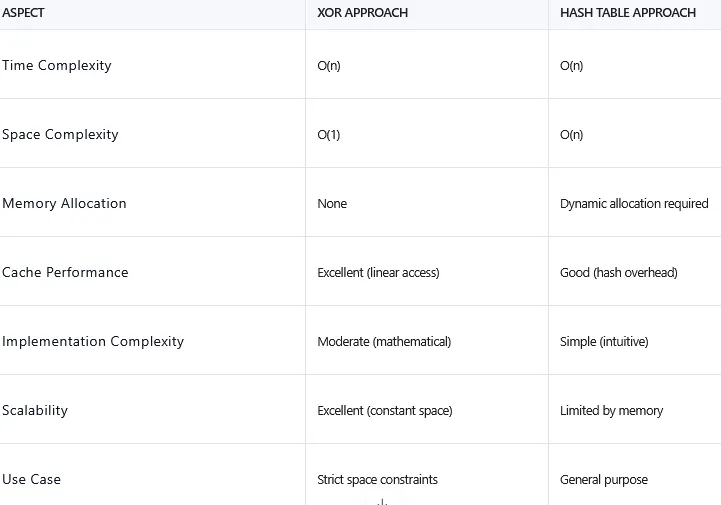Select the Moderate (mathematical) cell
The image size is (721, 505).
[384, 342]
